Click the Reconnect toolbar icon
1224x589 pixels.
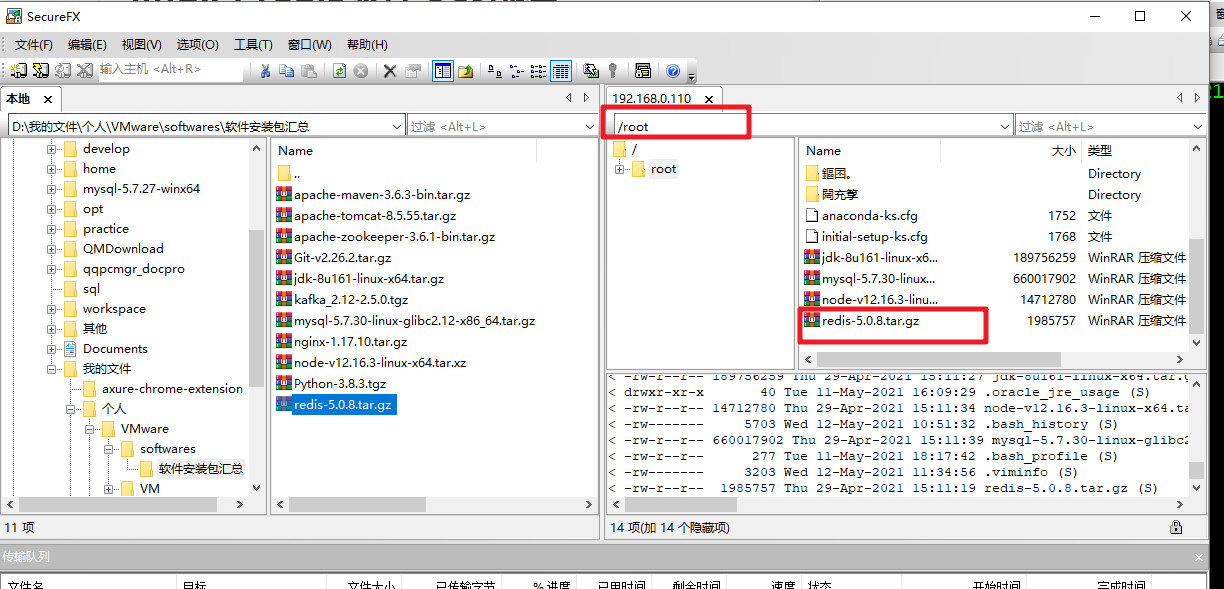tap(62, 70)
